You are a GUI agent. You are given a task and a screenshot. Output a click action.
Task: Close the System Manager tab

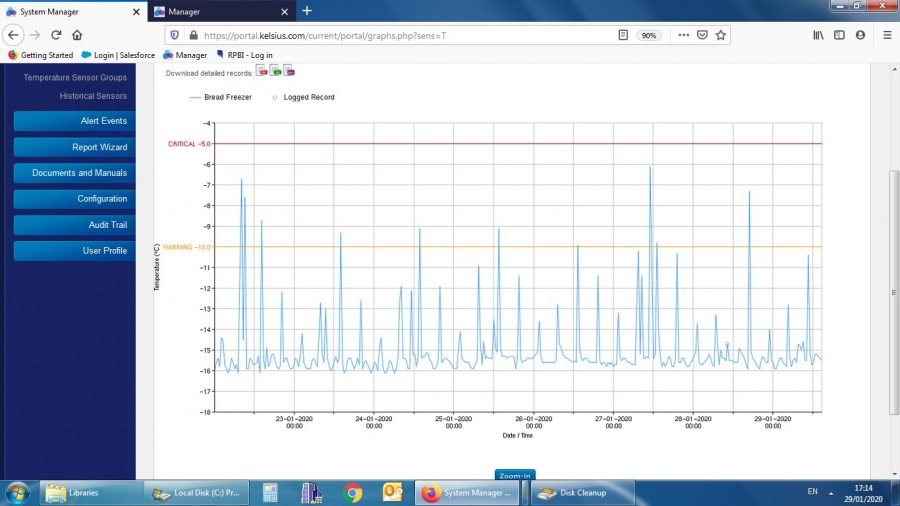coord(136,11)
